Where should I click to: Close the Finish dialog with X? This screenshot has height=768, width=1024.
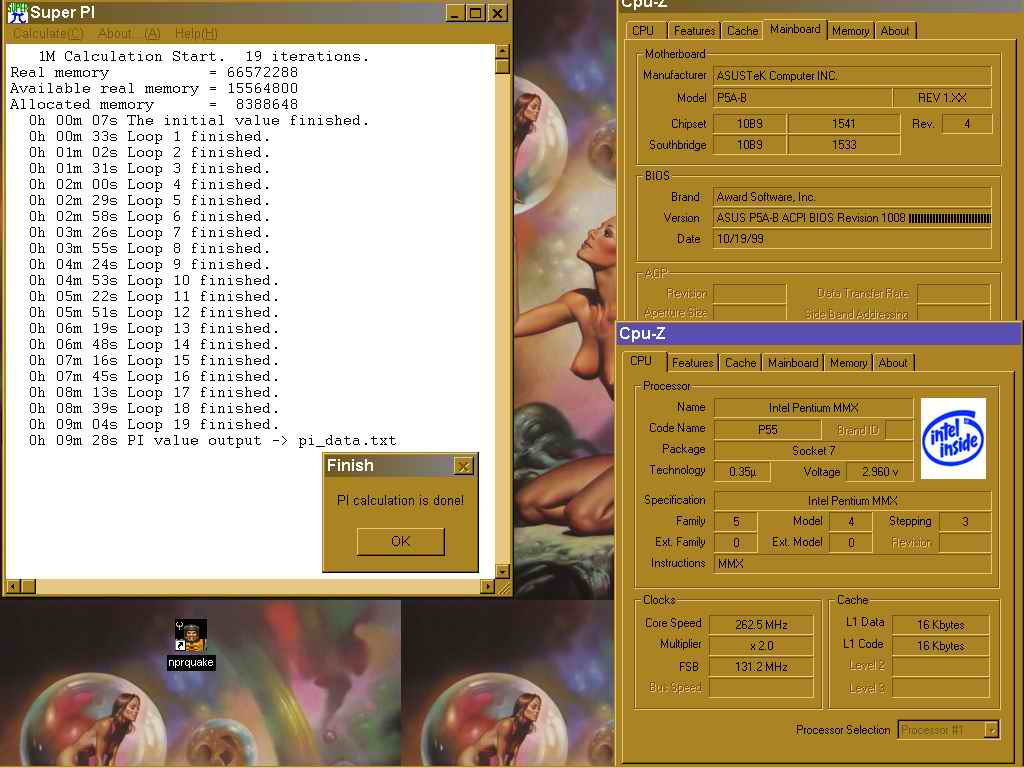click(463, 466)
